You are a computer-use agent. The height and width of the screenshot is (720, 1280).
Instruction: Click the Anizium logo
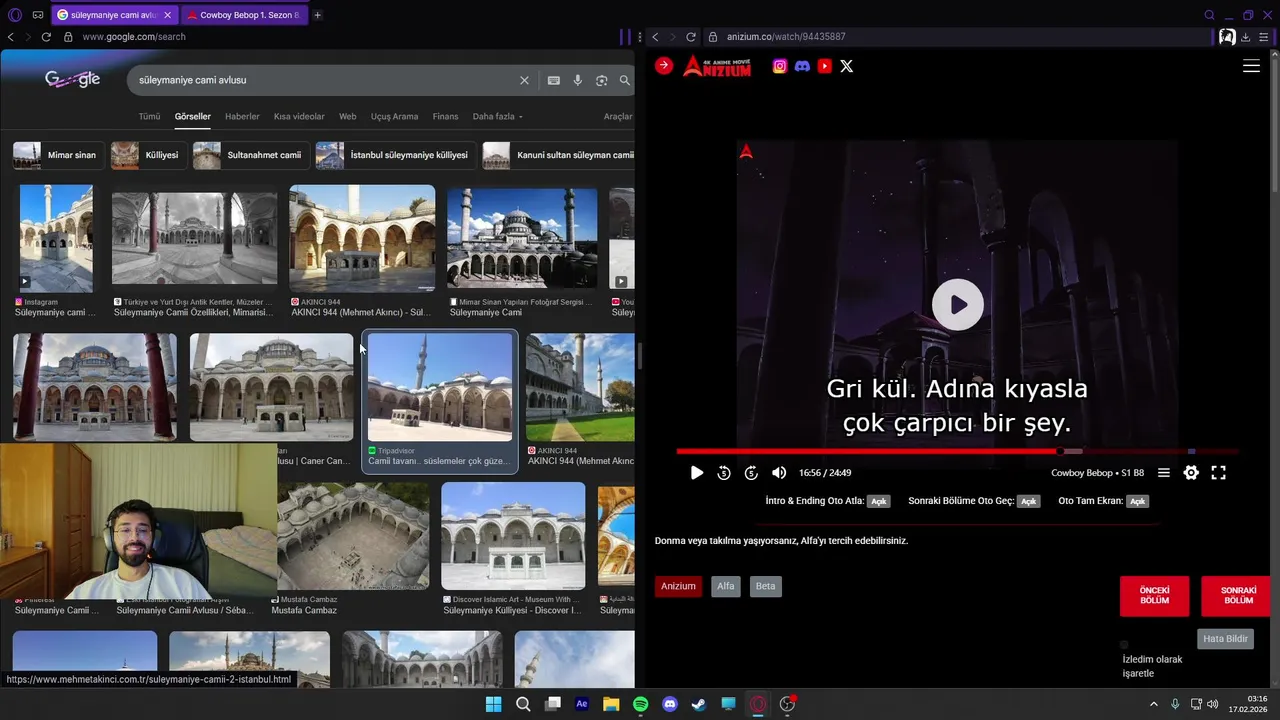click(x=716, y=66)
